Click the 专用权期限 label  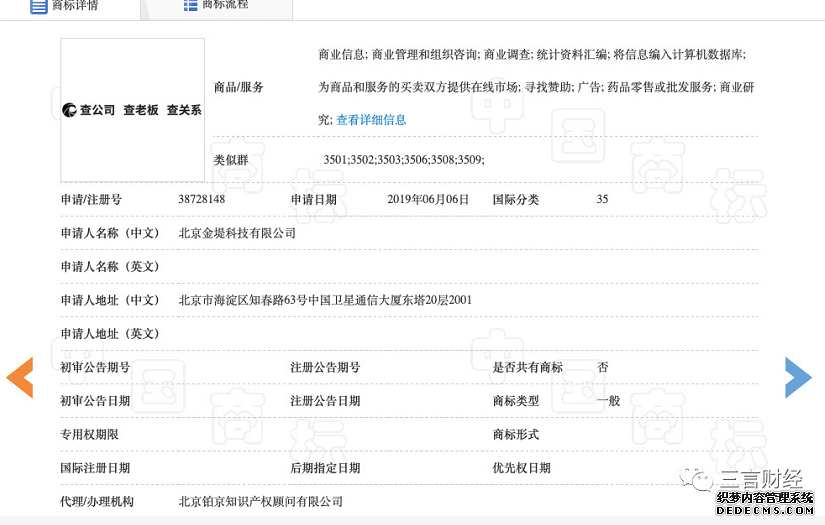(89, 435)
